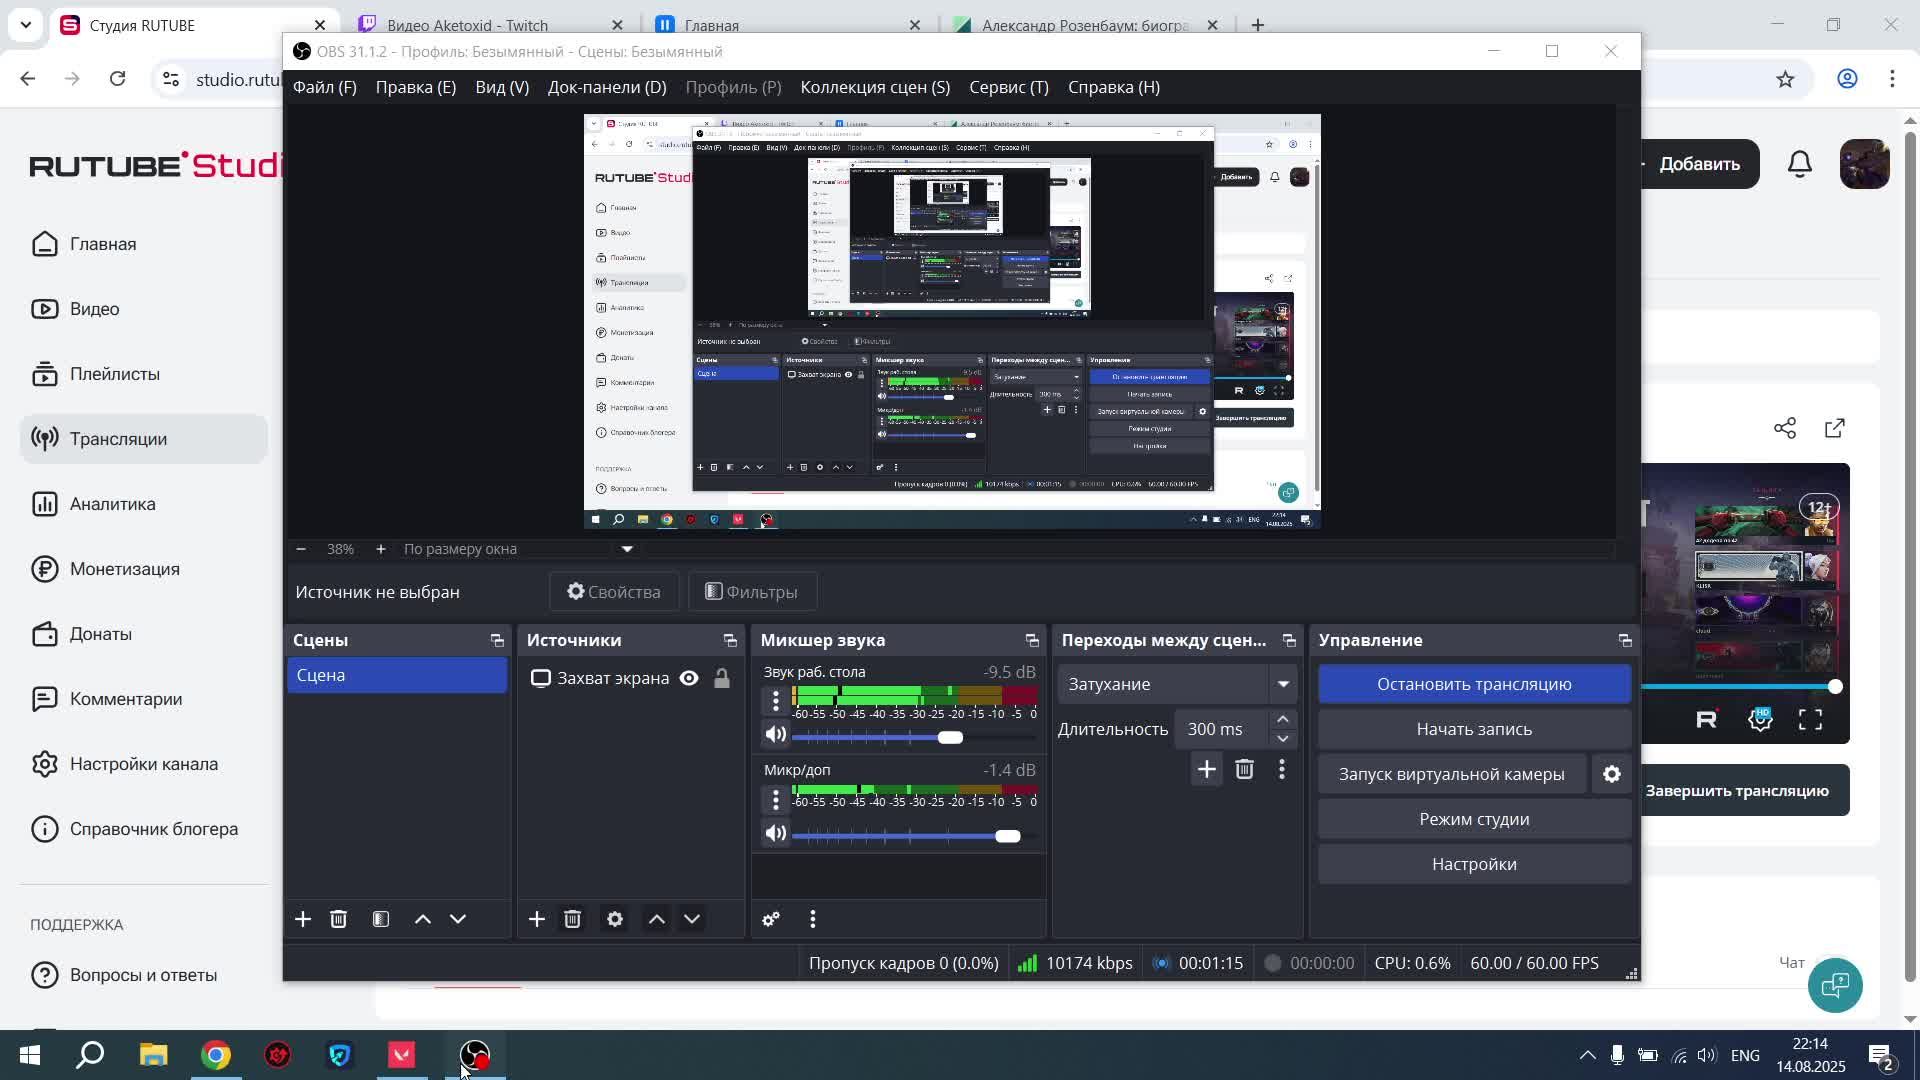The width and height of the screenshot is (1920, 1080).
Task: Open scene filters icon in Scenes panel
Action: point(381,919)
